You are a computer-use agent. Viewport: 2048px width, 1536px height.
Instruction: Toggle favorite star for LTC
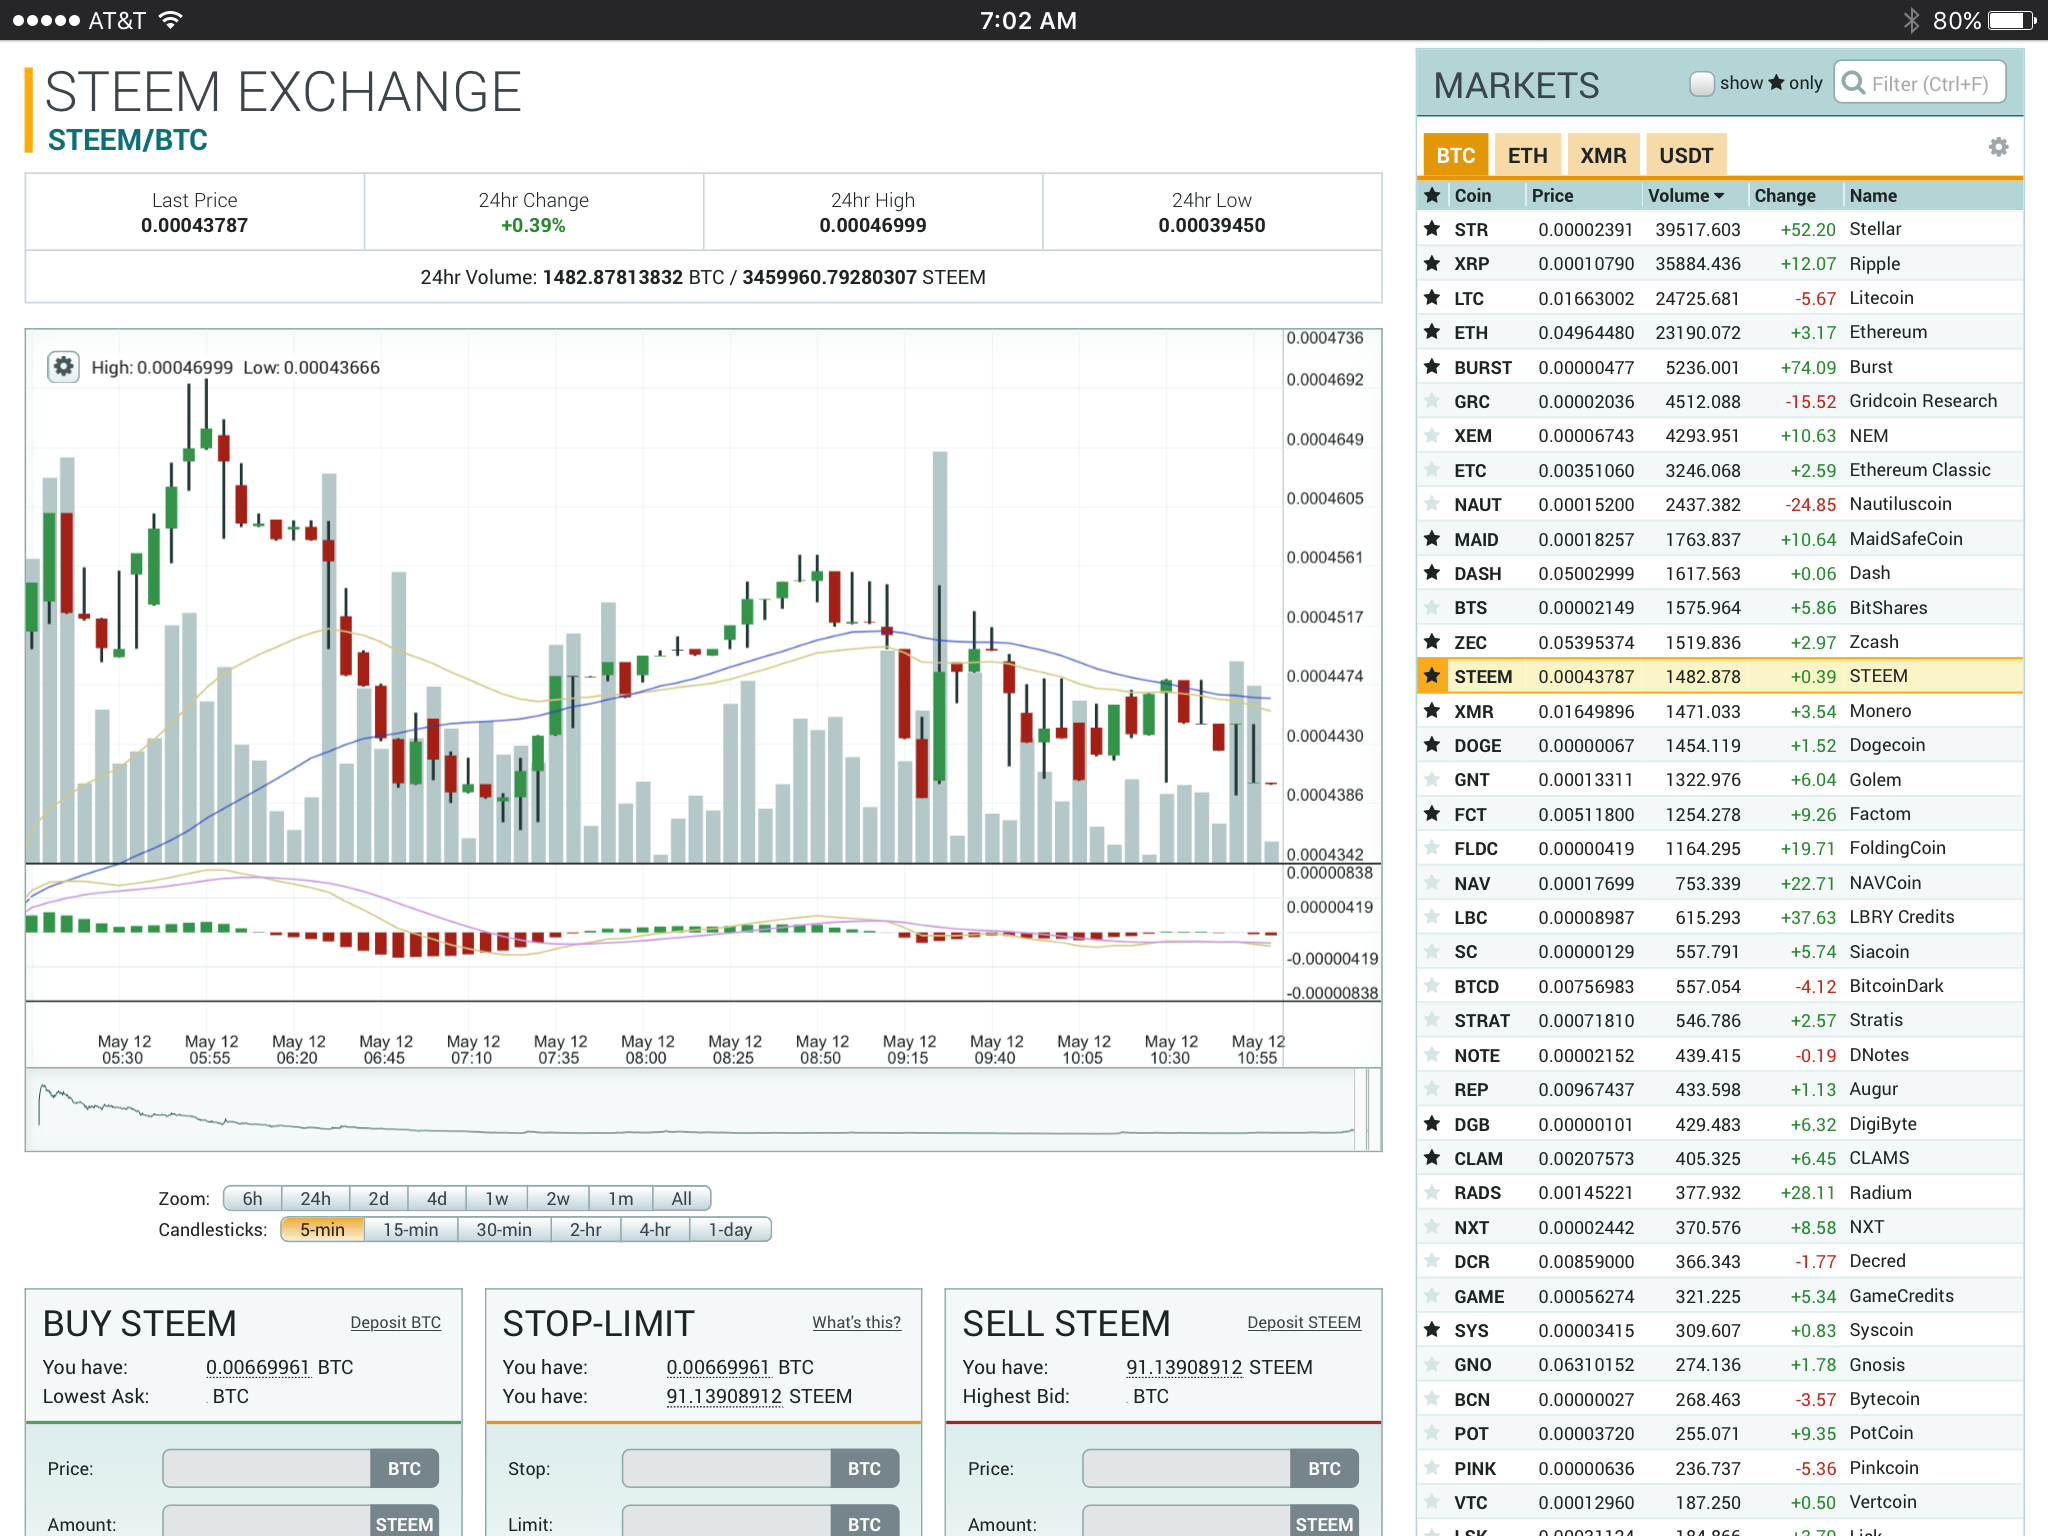click(1432, 298)
